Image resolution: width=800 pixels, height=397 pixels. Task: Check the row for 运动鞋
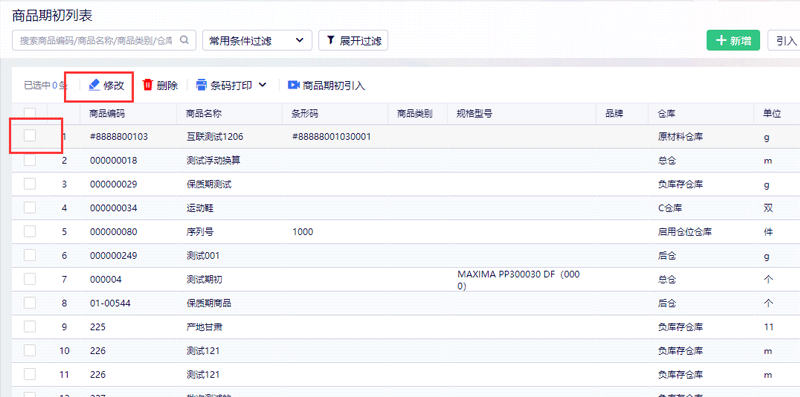pos(30,207)
